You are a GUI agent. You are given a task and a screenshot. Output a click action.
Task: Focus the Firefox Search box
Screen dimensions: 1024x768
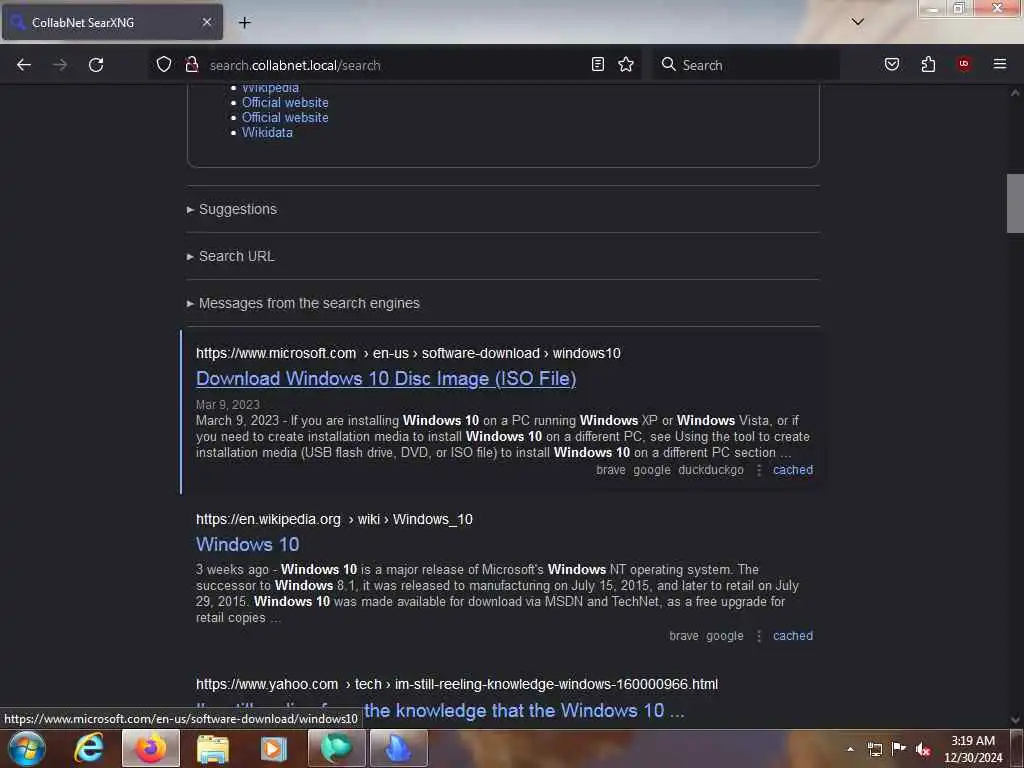746,65
